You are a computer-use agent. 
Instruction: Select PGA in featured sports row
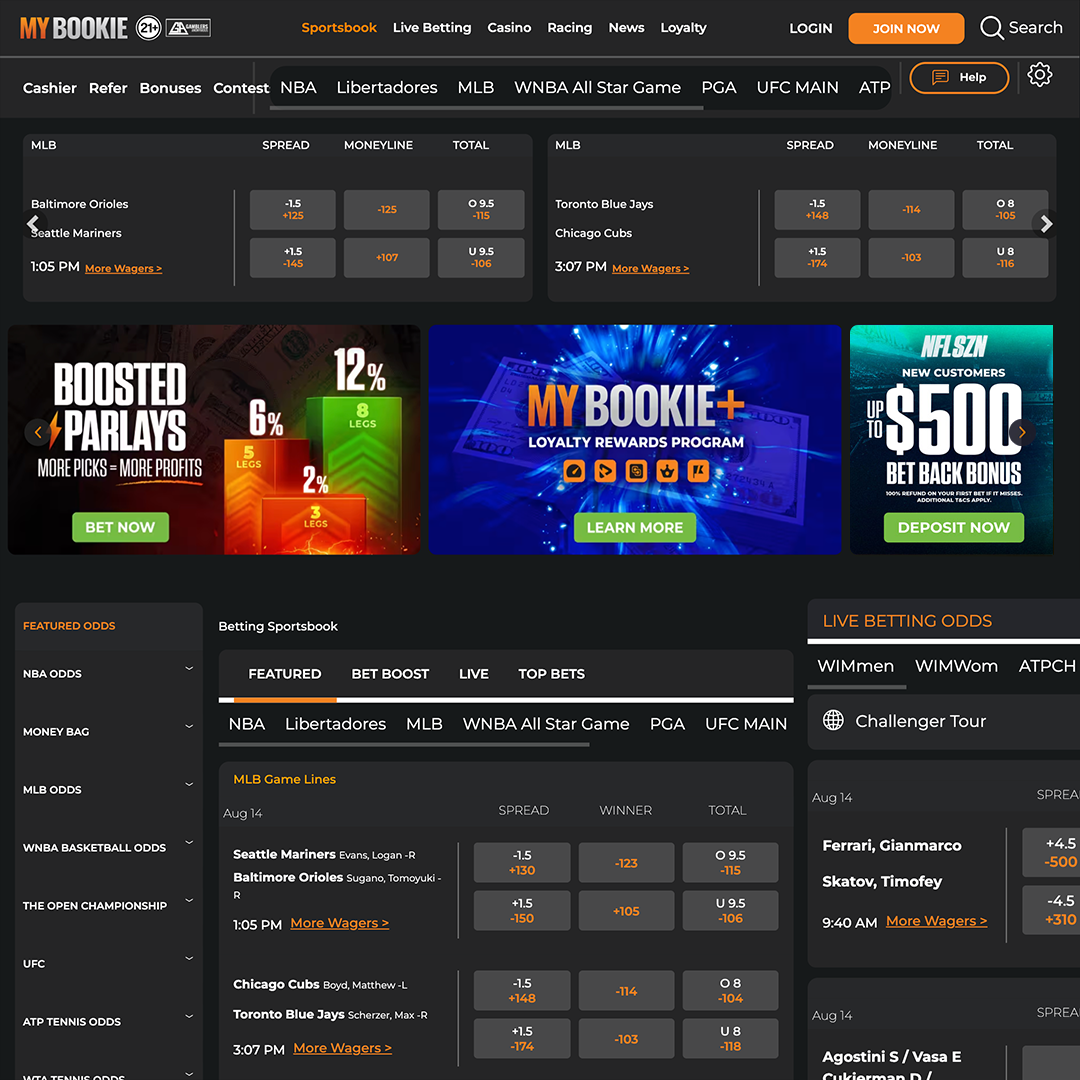(667, 724)
